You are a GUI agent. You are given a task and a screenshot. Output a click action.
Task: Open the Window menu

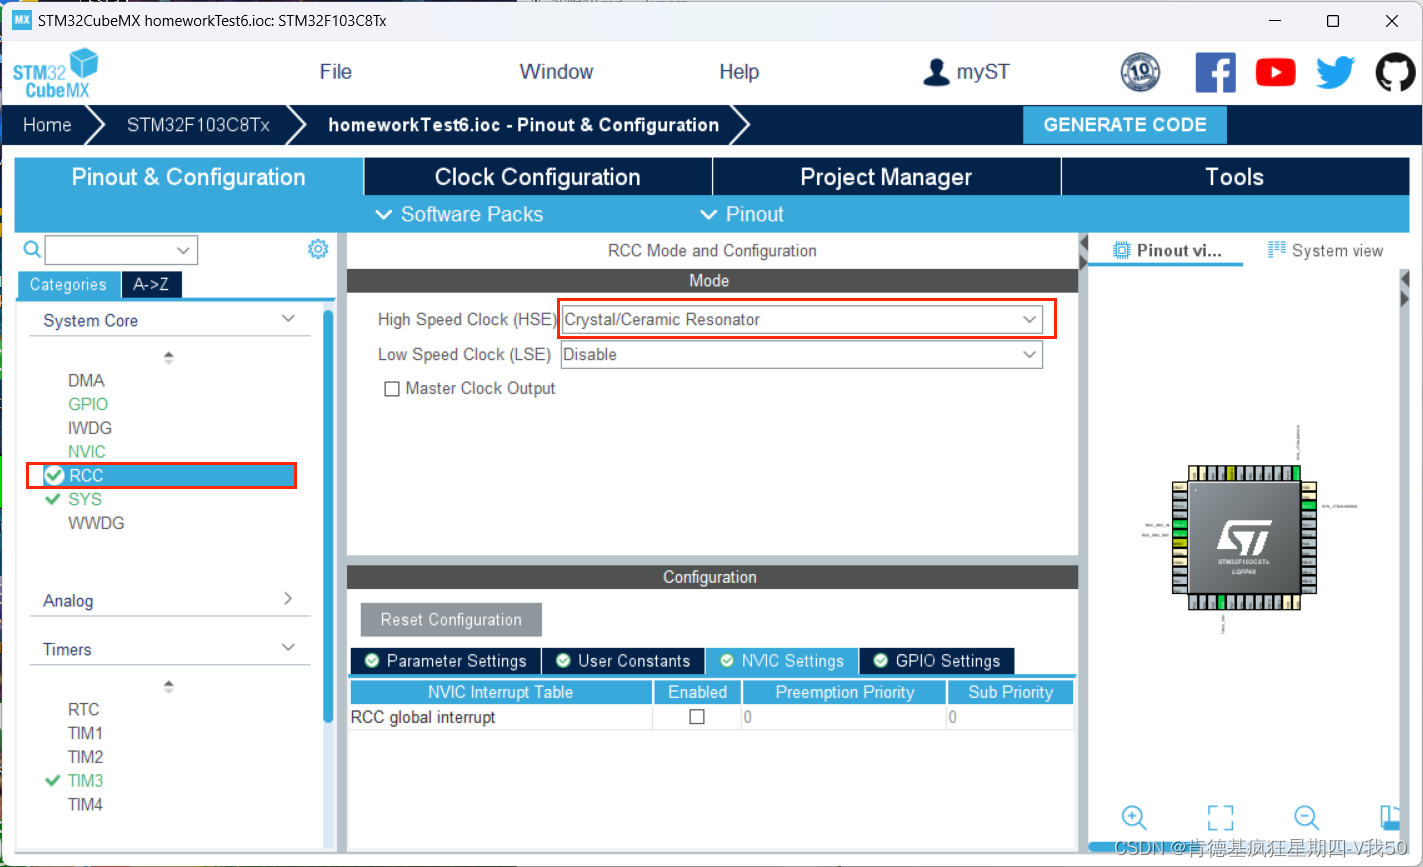556,72
